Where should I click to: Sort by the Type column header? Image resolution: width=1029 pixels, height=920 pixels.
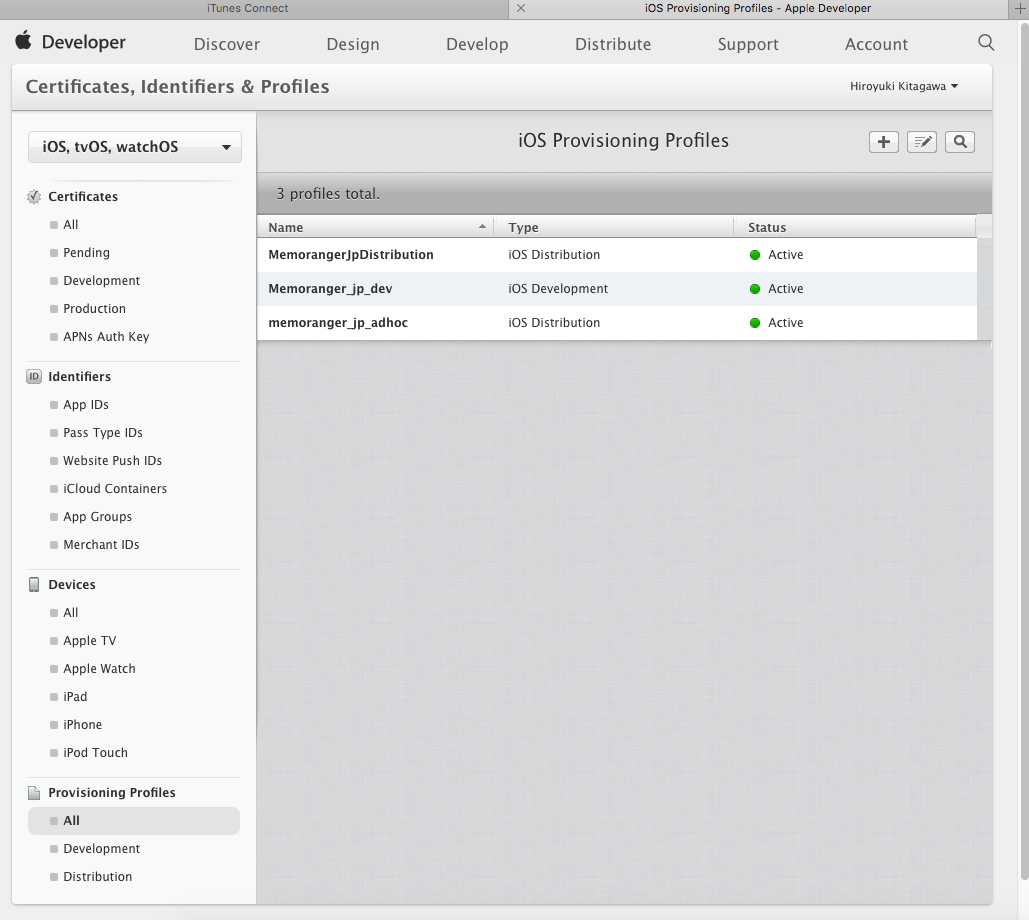click(x=614, y=227)
